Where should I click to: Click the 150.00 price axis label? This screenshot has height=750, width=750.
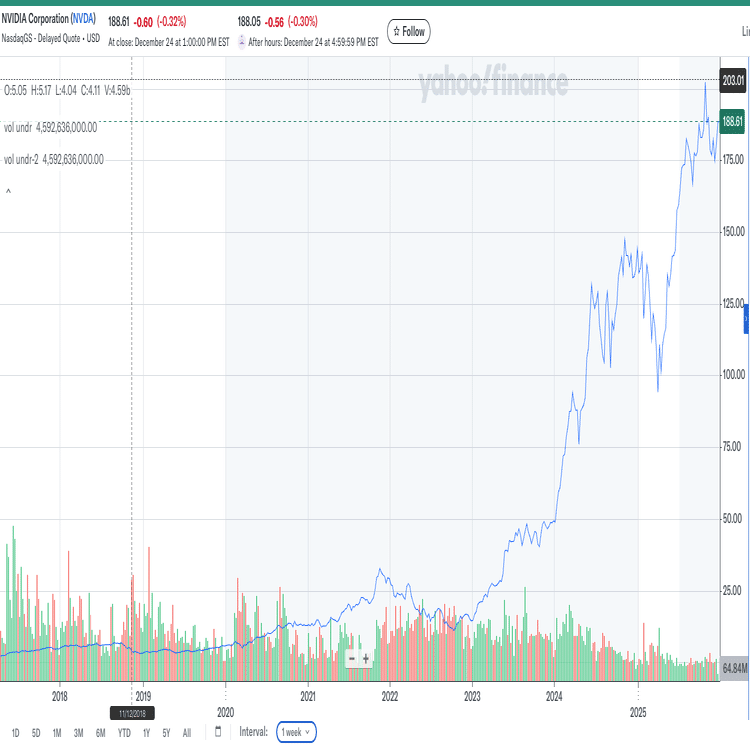(733, 232)
